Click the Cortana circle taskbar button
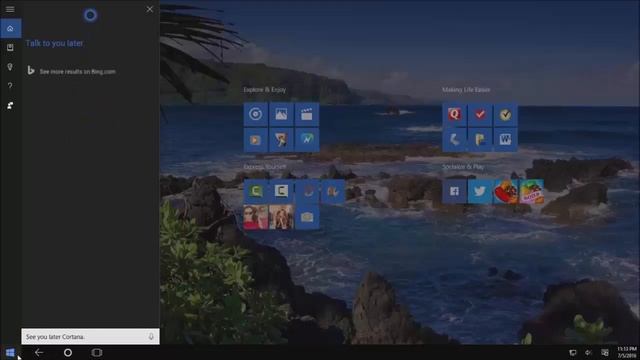This screenshot has width=640, height=360. 68,352
